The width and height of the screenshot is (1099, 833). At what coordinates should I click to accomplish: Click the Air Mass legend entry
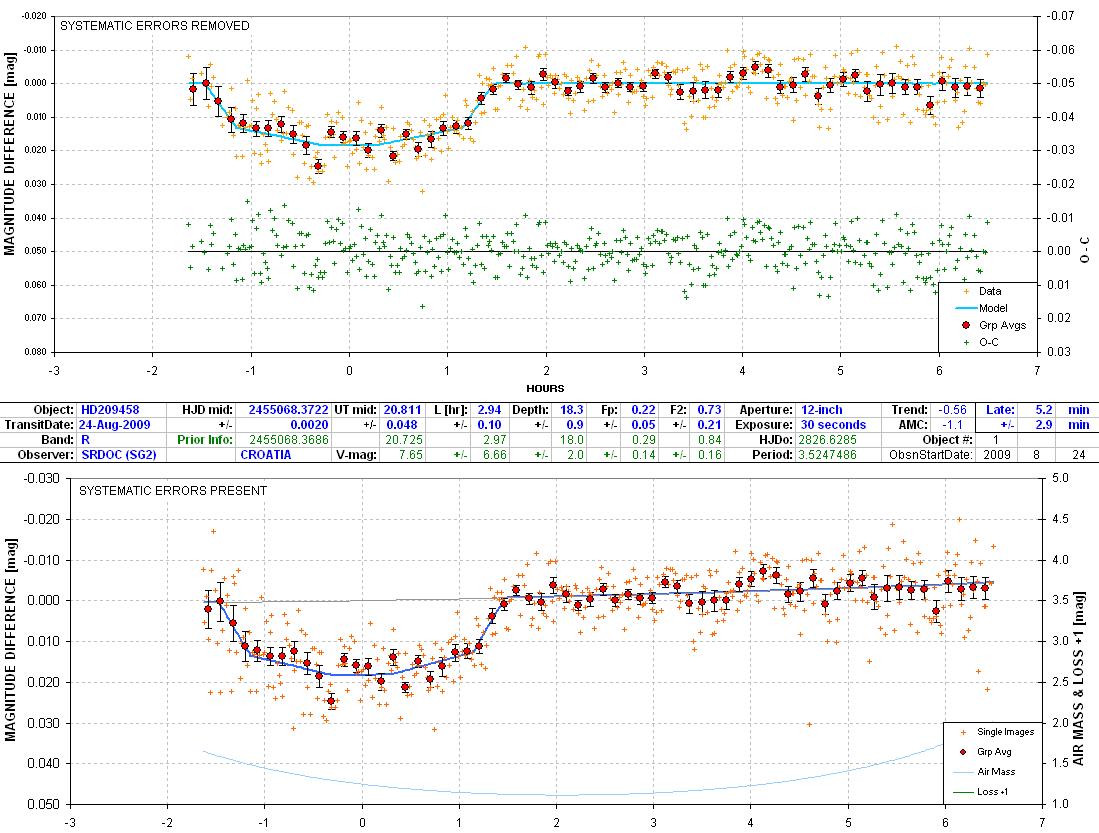pos(985,772)
